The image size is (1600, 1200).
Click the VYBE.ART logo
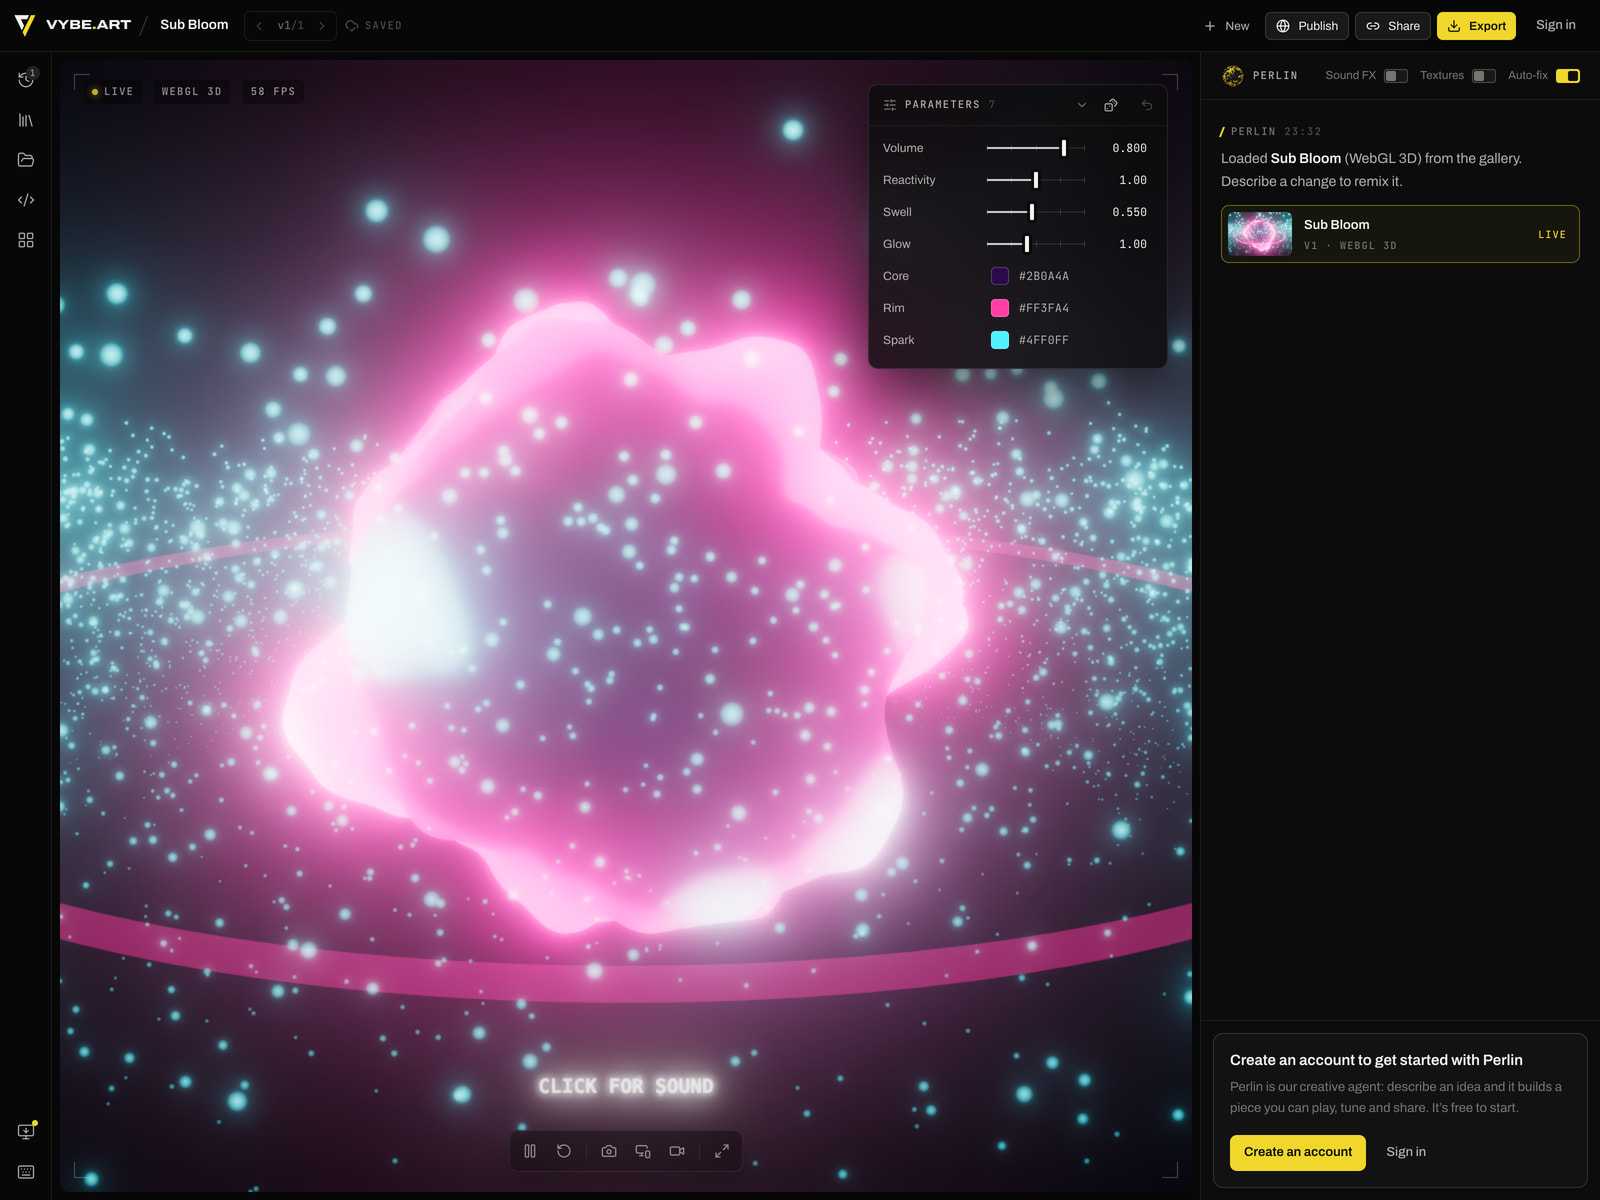pyautogui.click(x=73, y=25)
